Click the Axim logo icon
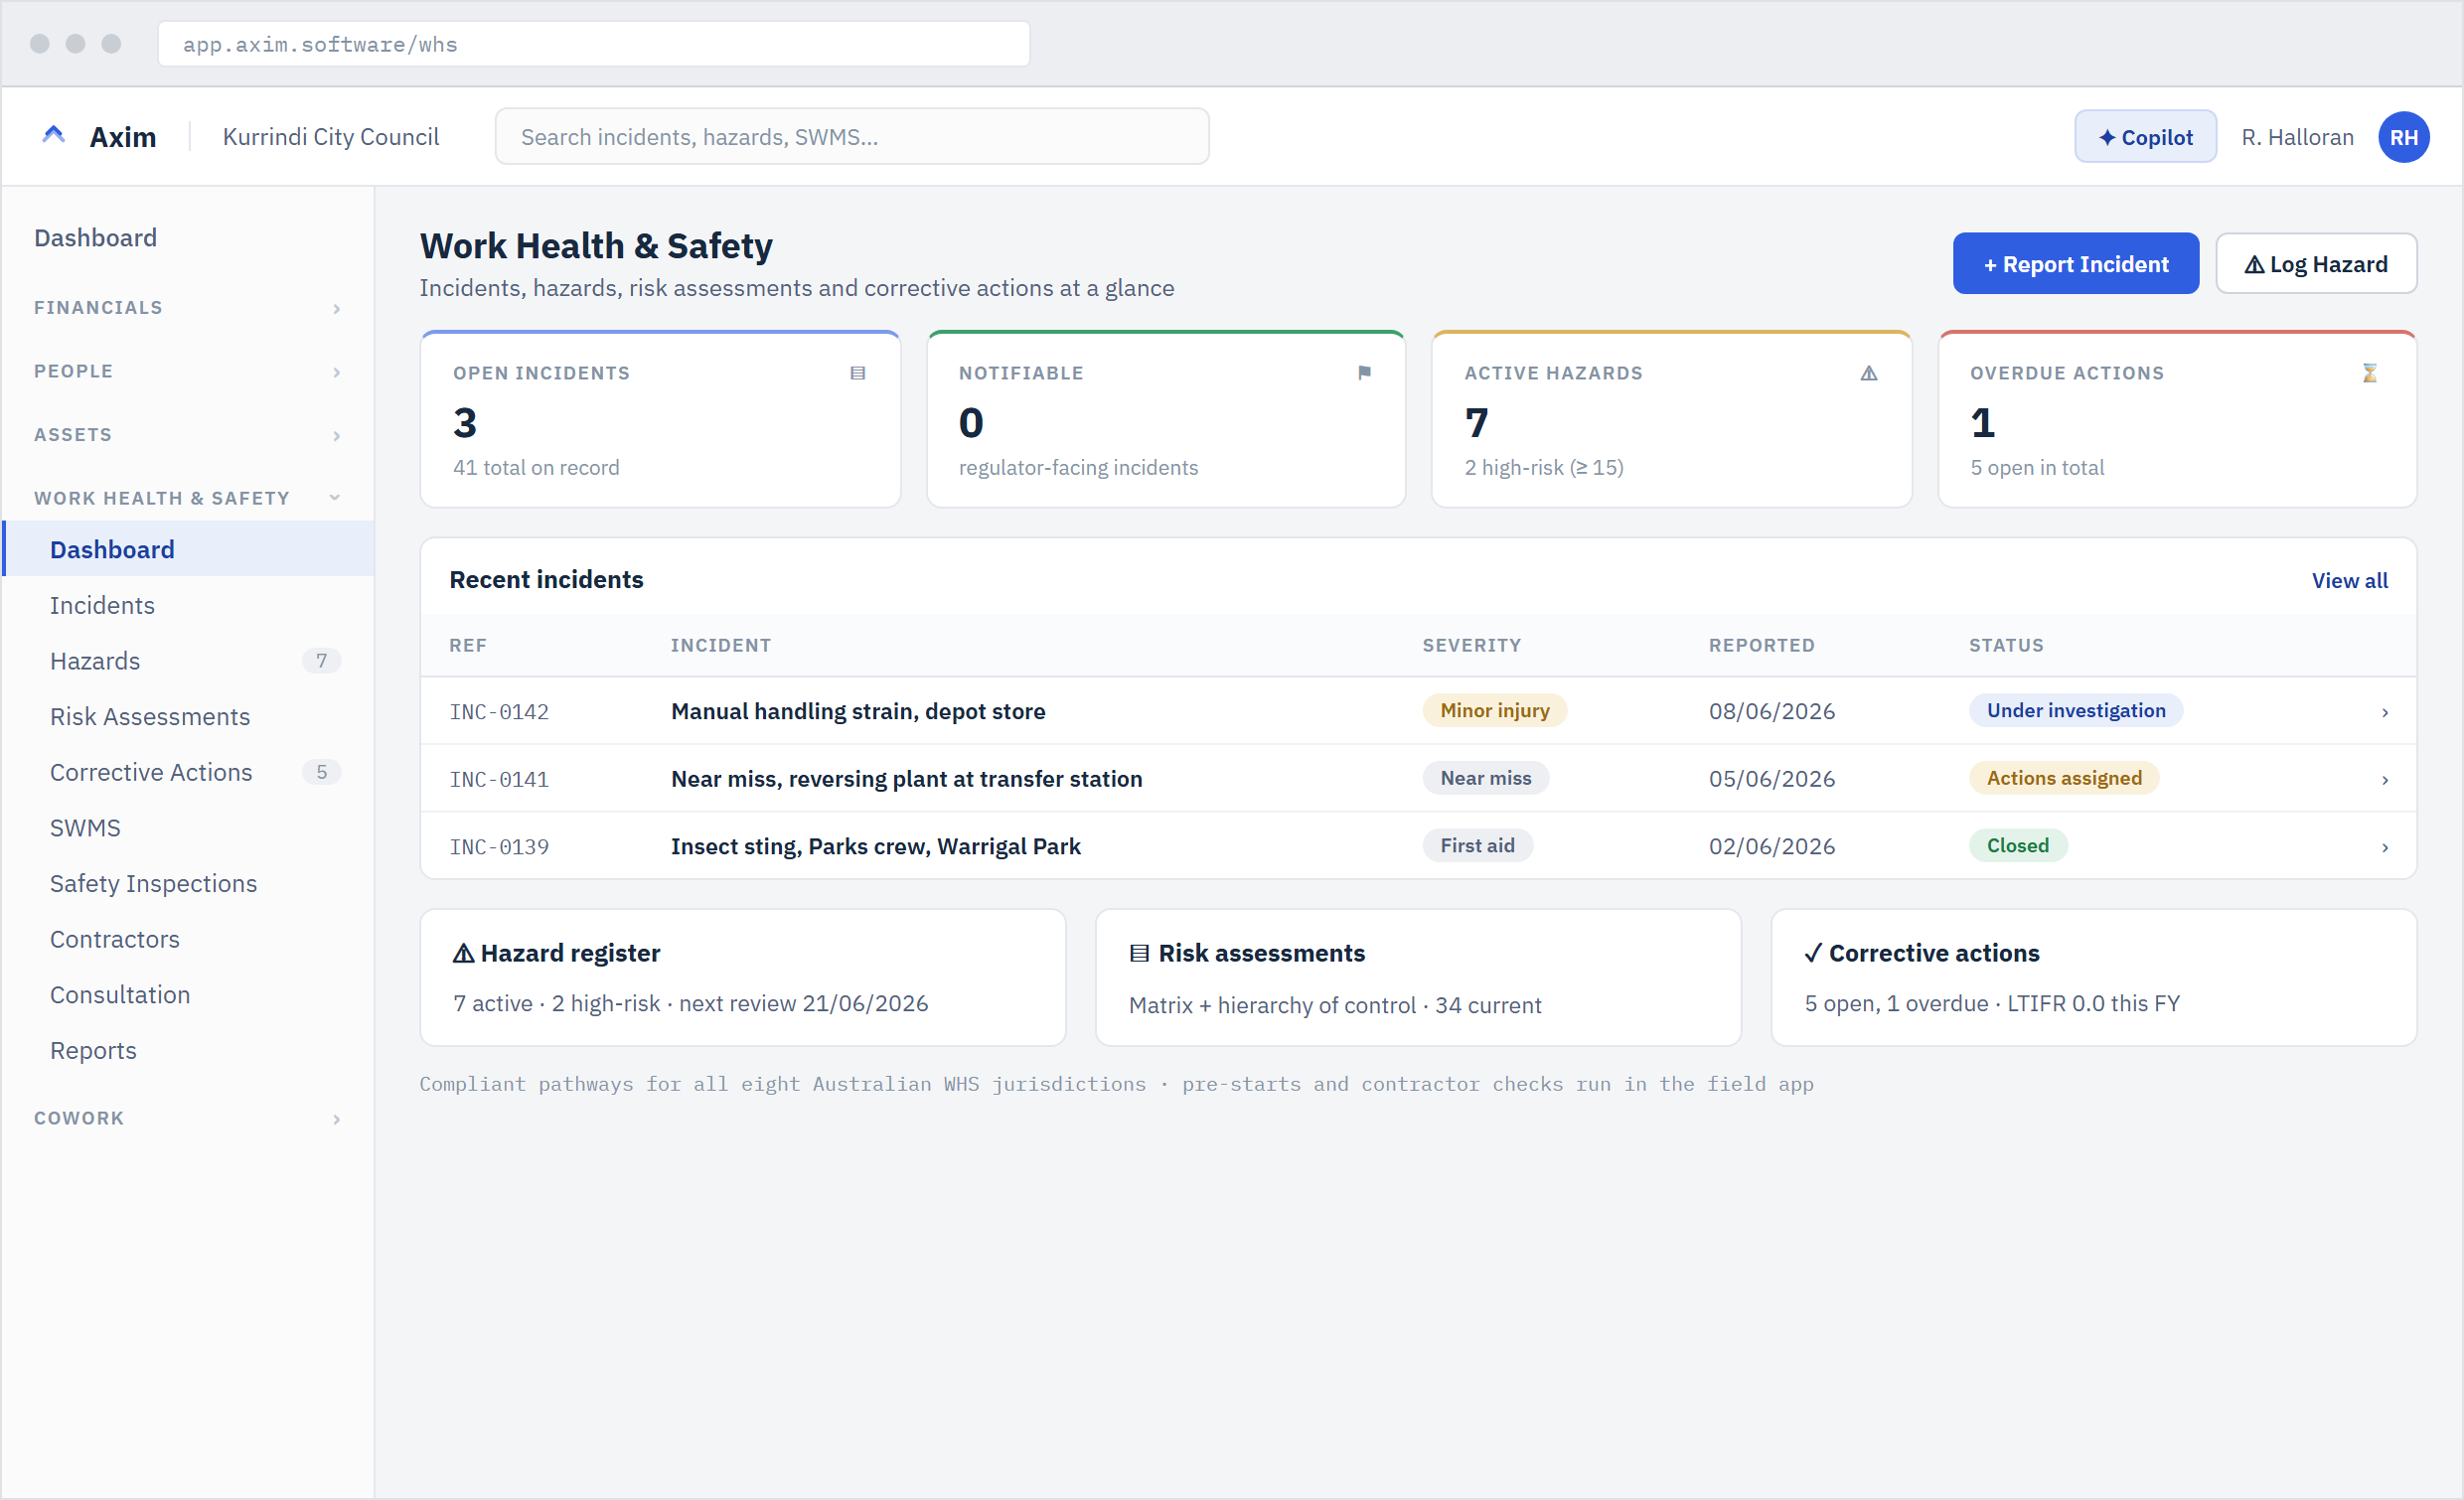2464x1500 pixels. [x=54, y=136]
